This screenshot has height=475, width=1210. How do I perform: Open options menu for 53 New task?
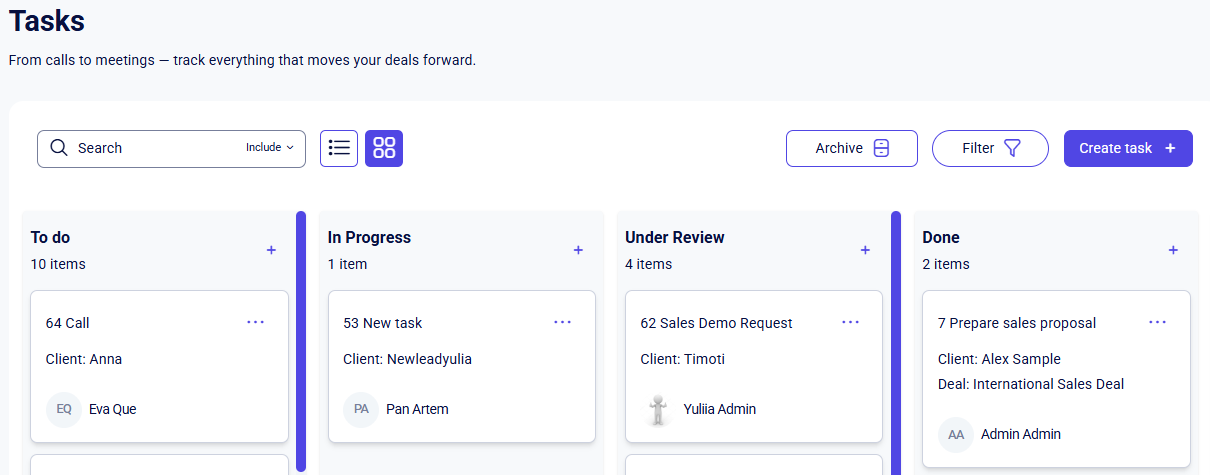tap(563, 322)
